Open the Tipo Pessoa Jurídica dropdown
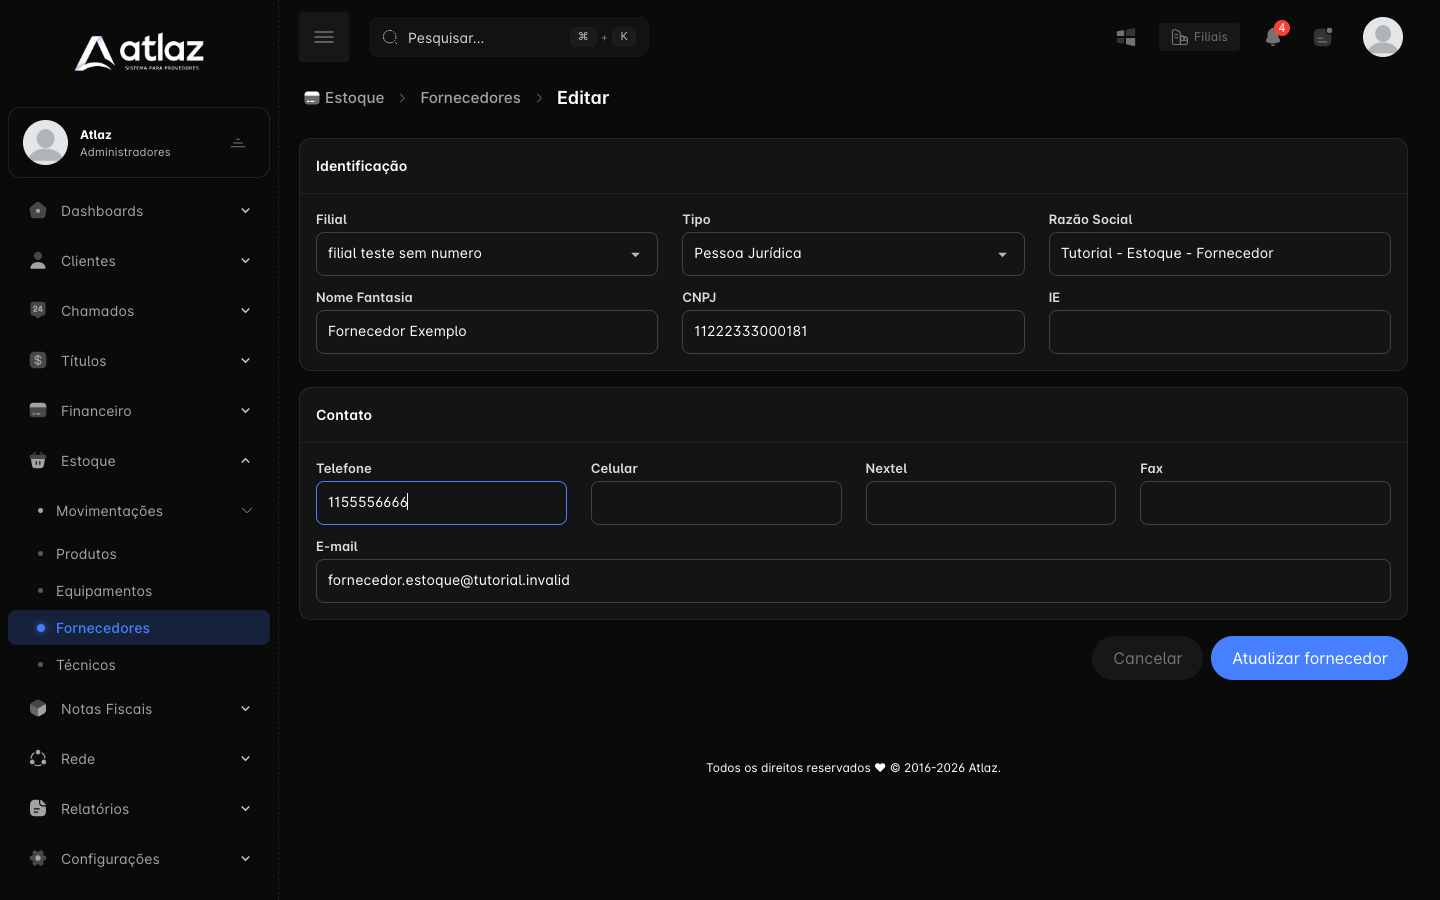Image resolution: width=1440 pixels, height=900 pixels. (853, 254)
